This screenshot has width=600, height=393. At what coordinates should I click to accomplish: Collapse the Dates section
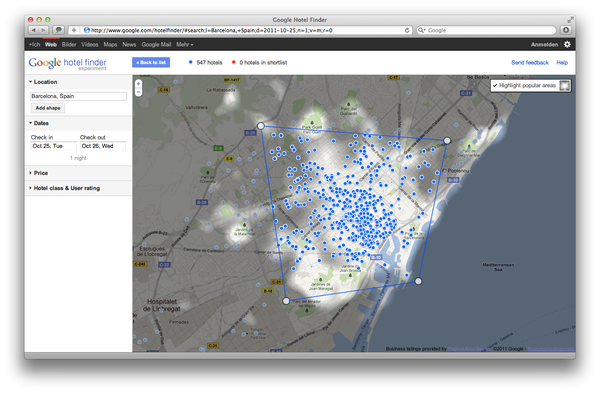(x=39, y=123)
